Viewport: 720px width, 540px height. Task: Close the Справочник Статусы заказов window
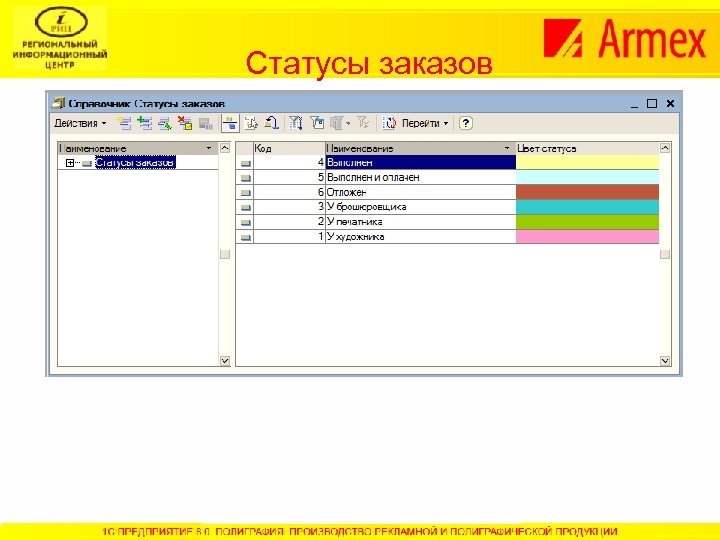click(x=670, y=104)
